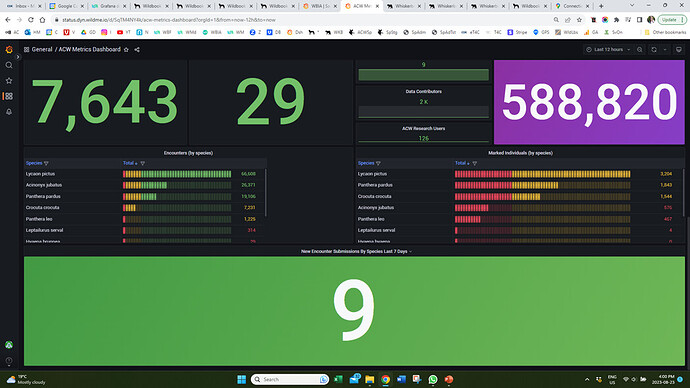The image size is (690, 388).
Task: Sort Marked Individuals by Total column
Action: [462, 163]
